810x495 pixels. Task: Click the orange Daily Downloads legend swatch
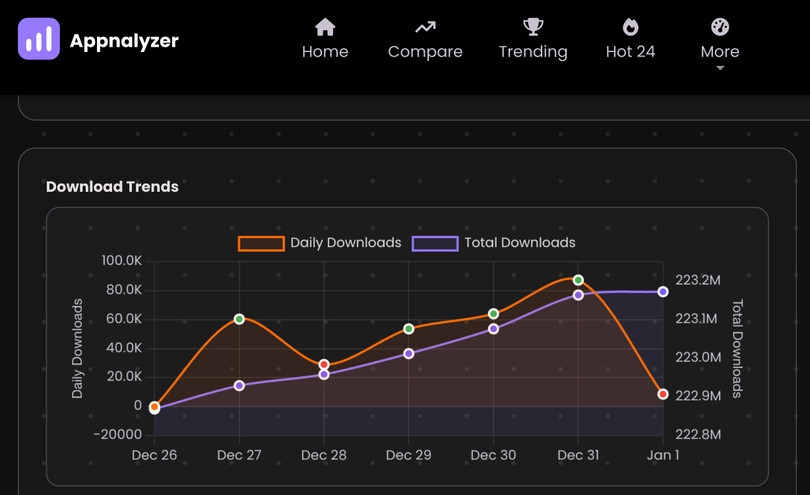(x=260, y=243)
